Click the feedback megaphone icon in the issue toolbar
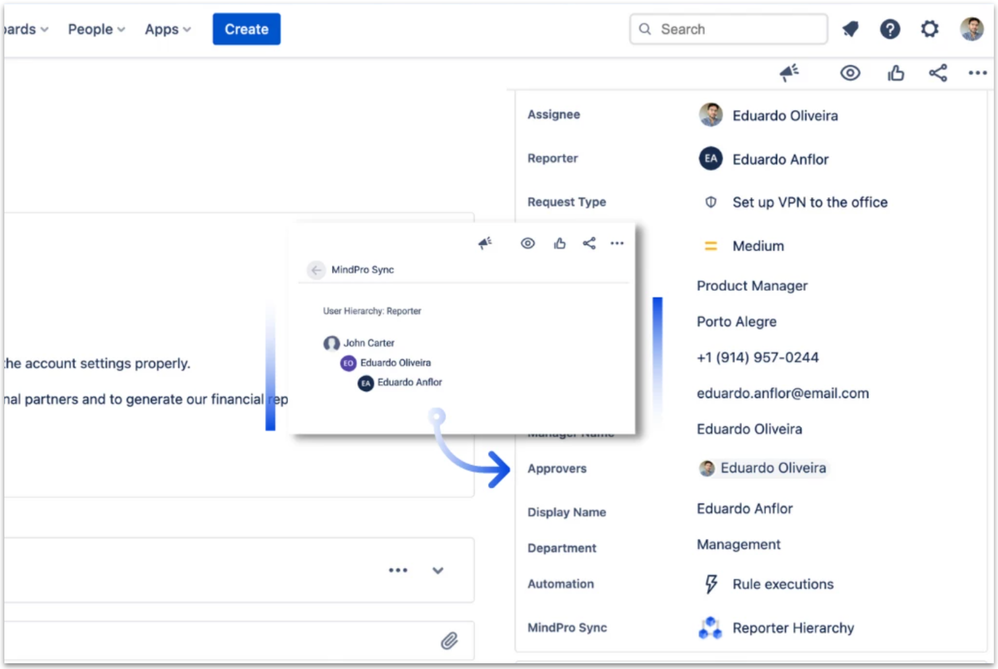This screenshot has height=669, width=998. 789,73
